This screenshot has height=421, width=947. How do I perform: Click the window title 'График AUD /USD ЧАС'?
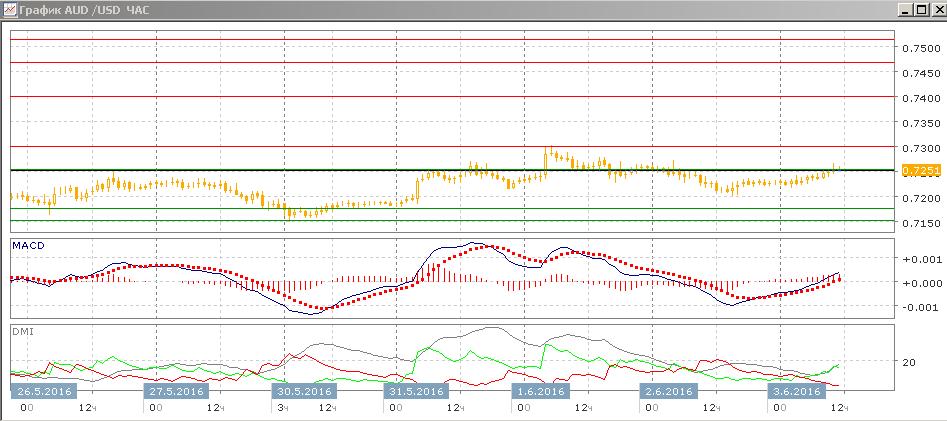point(85,10)
